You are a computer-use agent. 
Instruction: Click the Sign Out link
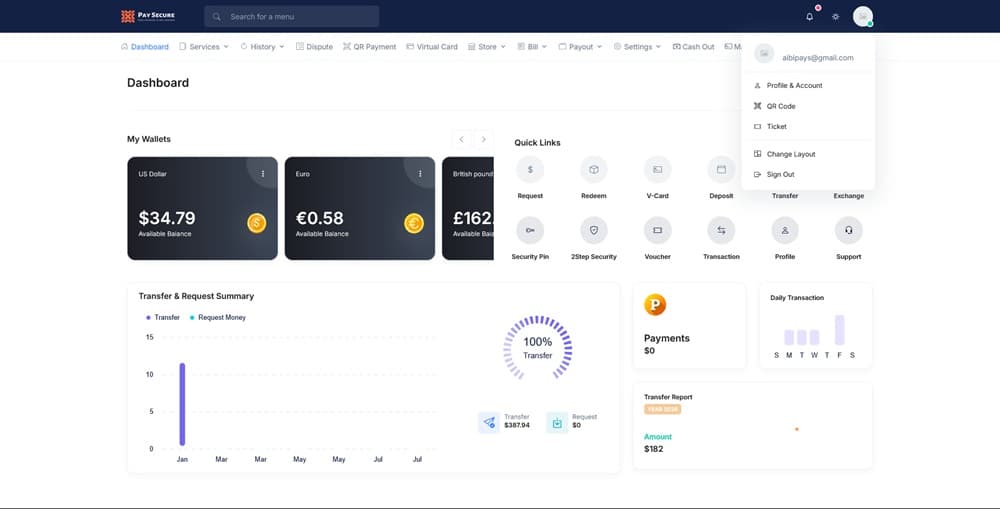point(780,175)
